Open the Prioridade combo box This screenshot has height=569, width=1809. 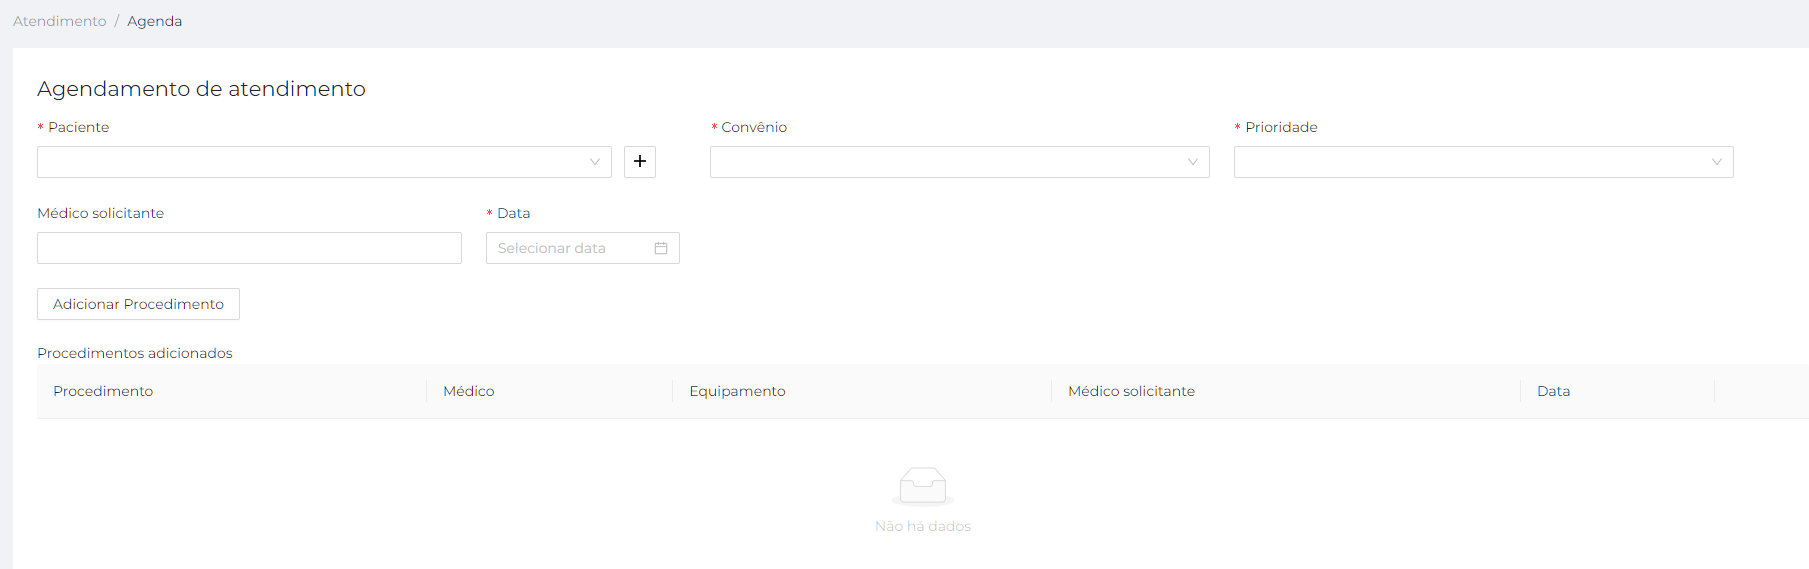pyautogui.click(x=1470, y=162)
